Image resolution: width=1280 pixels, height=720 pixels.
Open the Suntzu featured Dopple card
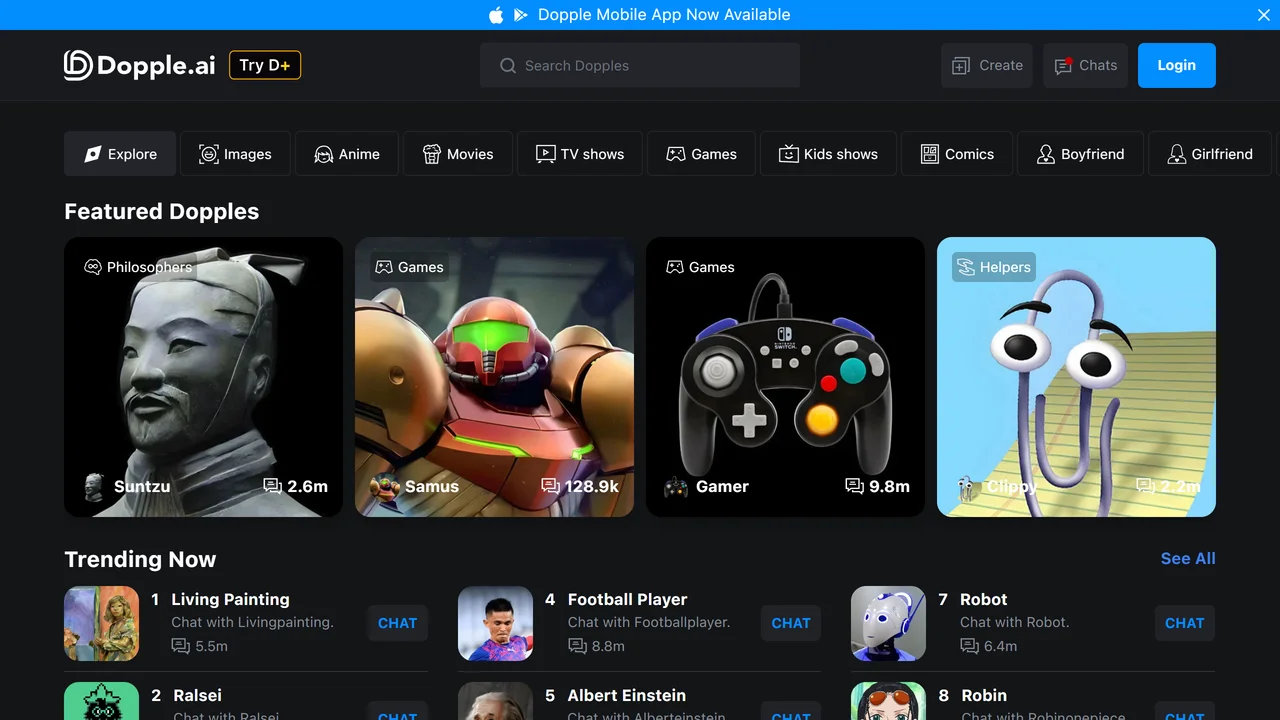tap(203, 377)
